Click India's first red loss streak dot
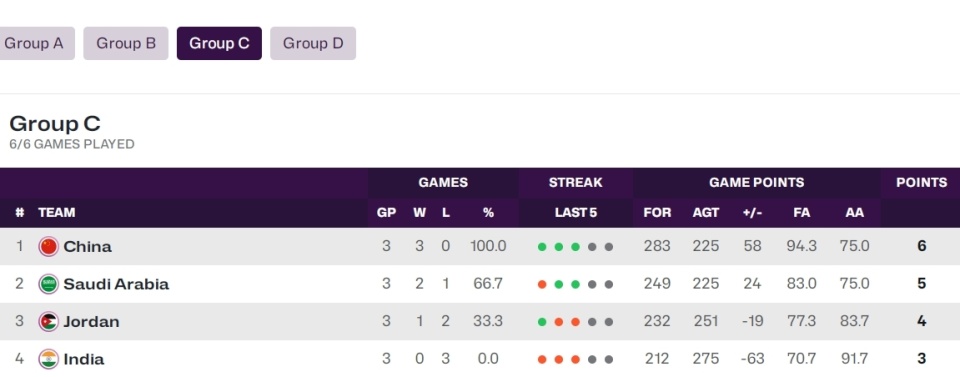The width and height of the screenshot is (960, 377). click(542, 359)
